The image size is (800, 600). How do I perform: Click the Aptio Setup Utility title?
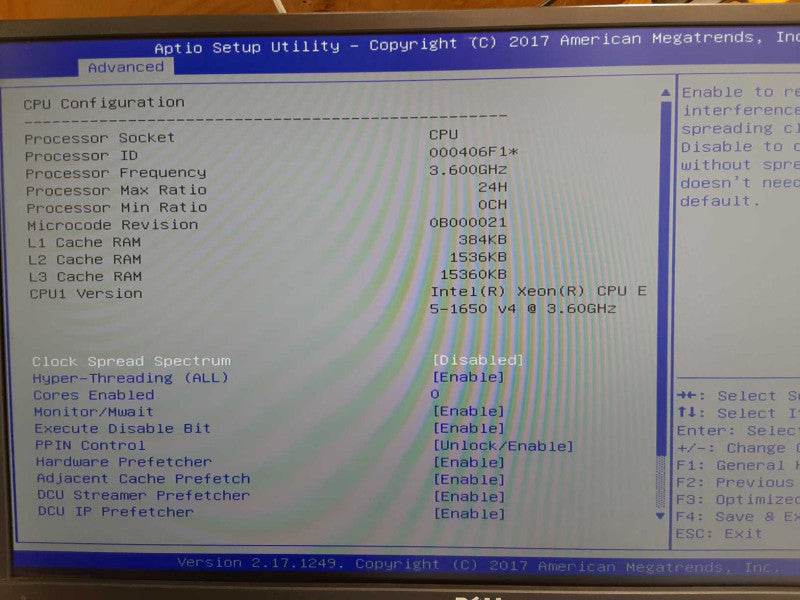[x=247, y=47]
